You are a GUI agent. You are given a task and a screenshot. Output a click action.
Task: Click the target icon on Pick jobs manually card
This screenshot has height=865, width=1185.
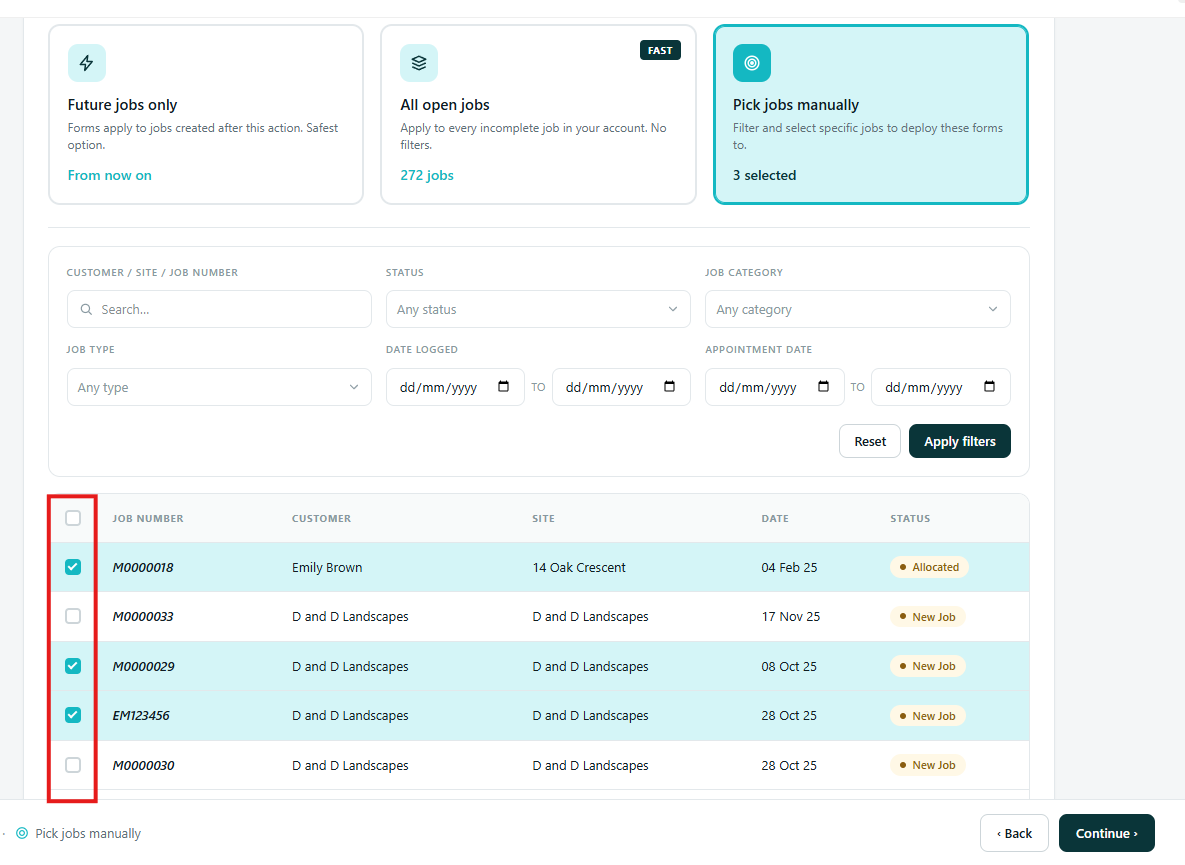pos(751,63)
